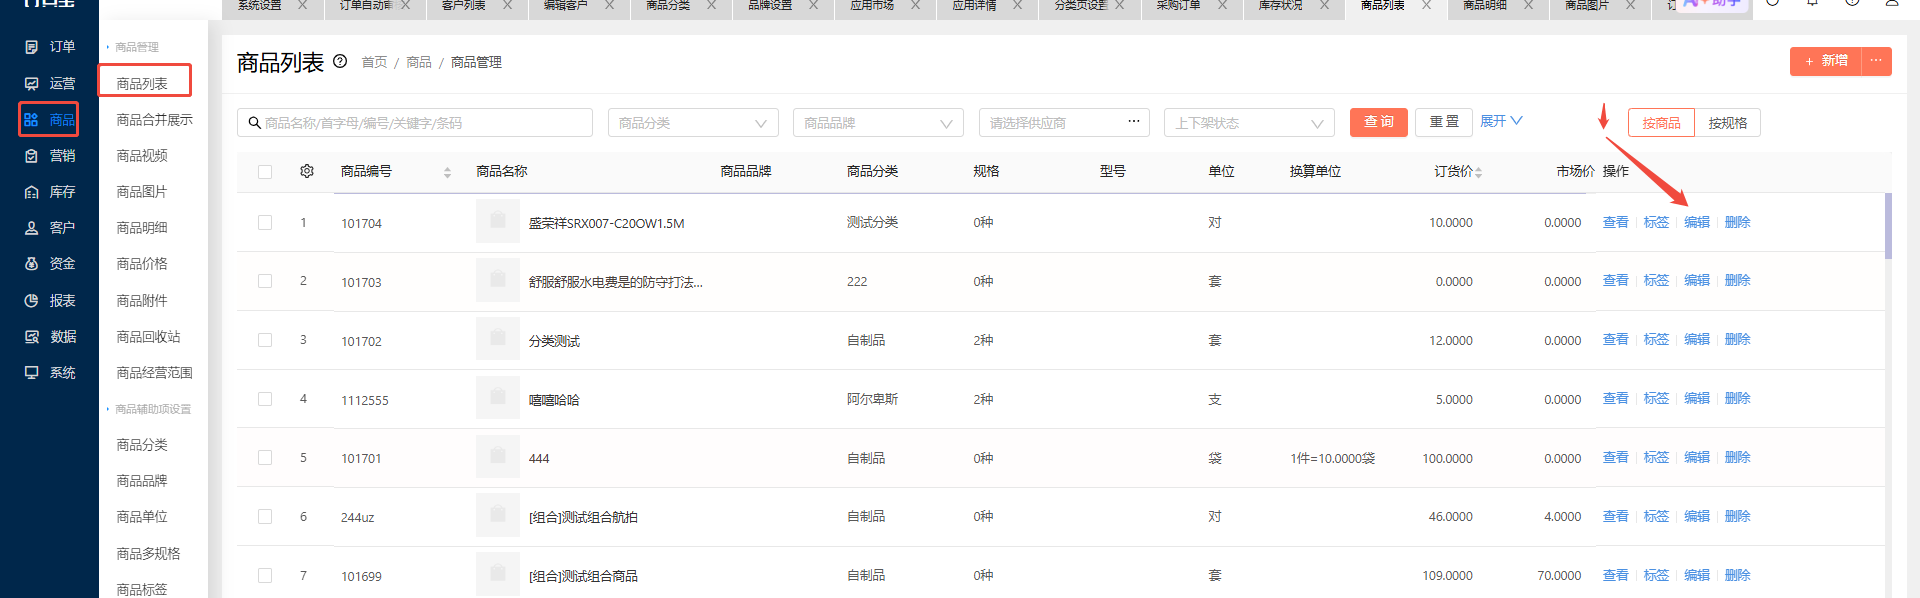Open the 报表 module in the left sidebar
Image resolution: width=1920 pixels, height=598 pixels.
pyautogui.click(x=50, y=300)
